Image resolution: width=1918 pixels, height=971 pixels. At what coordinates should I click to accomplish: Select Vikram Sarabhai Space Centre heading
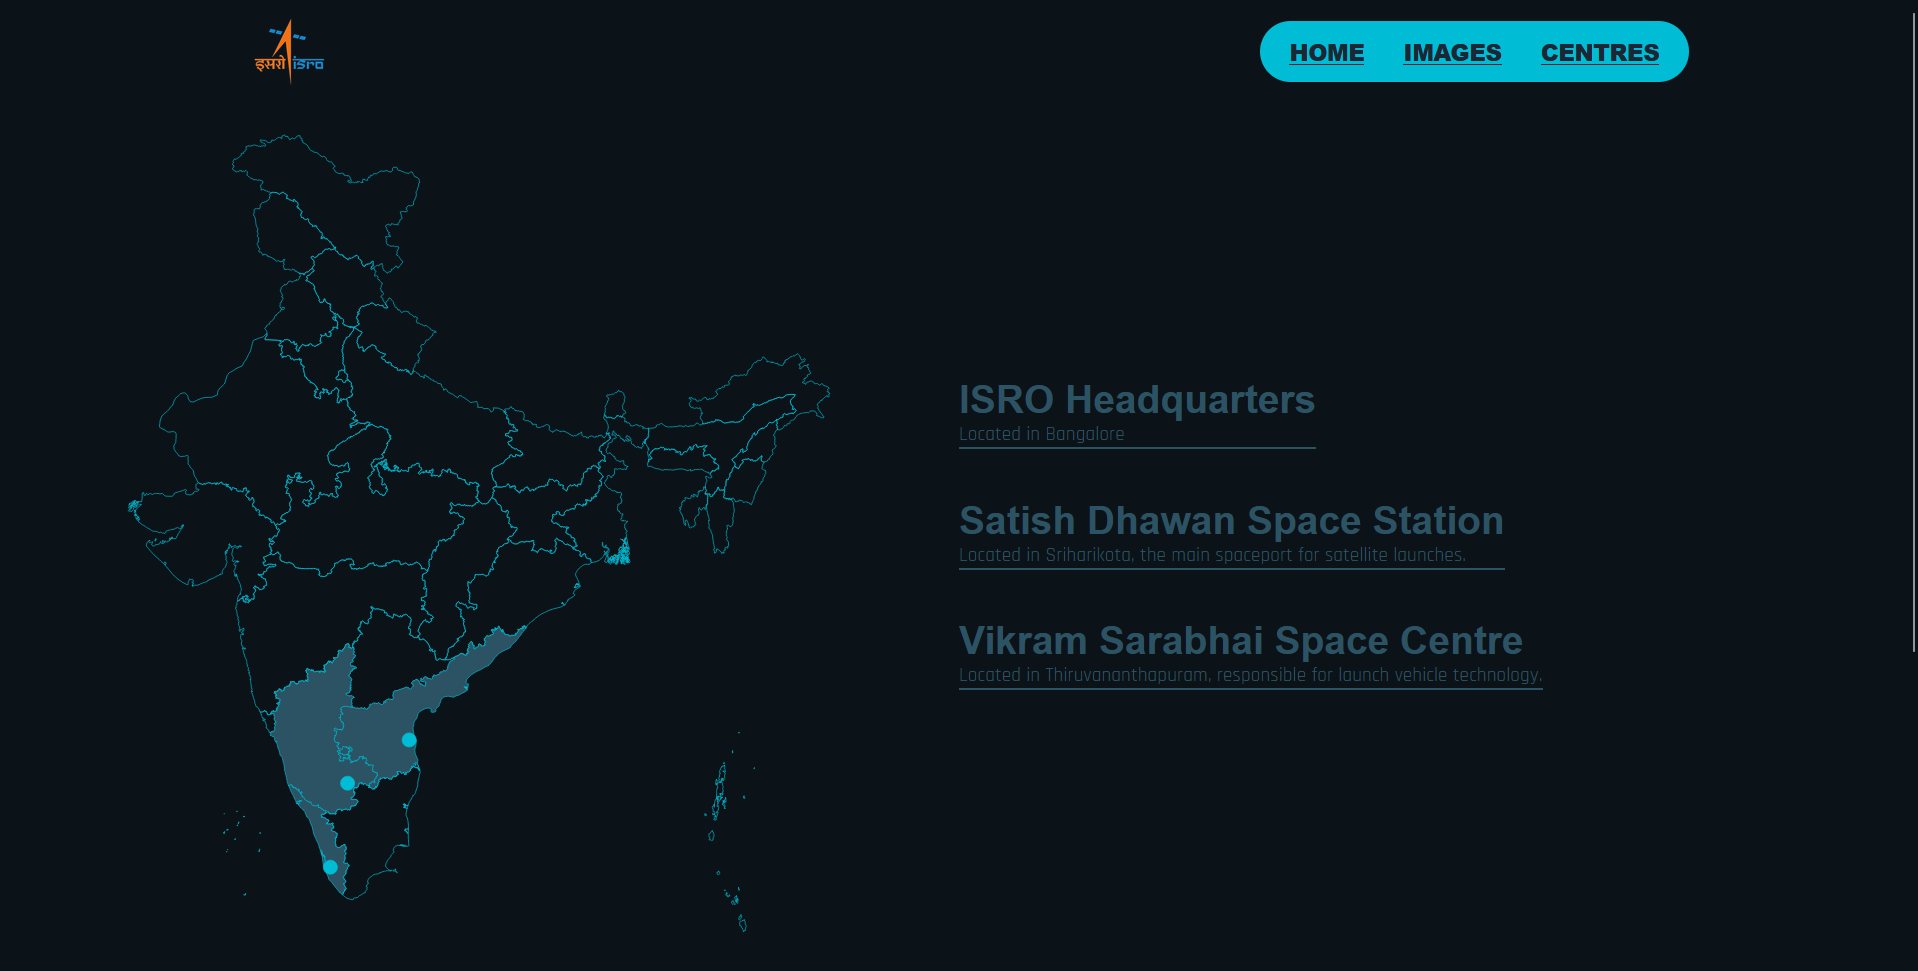point(1241,641)
